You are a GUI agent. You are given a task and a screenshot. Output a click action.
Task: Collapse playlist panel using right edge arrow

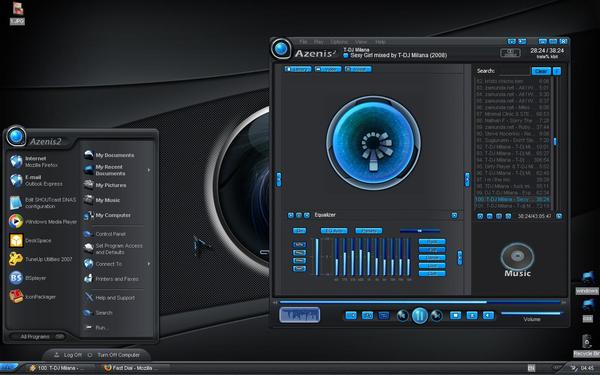coord(467,179)
